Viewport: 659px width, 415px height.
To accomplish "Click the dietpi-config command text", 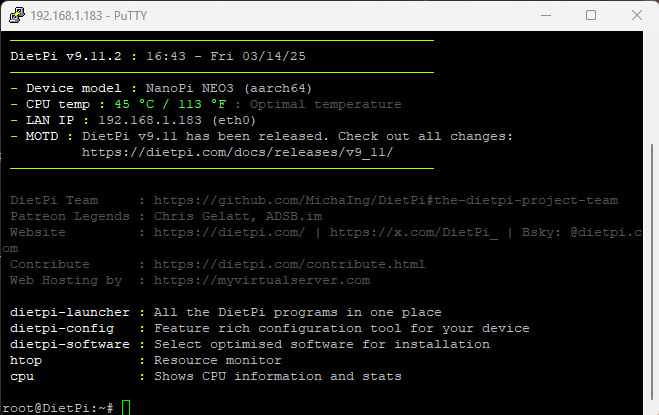I will [x=62, y=328].
